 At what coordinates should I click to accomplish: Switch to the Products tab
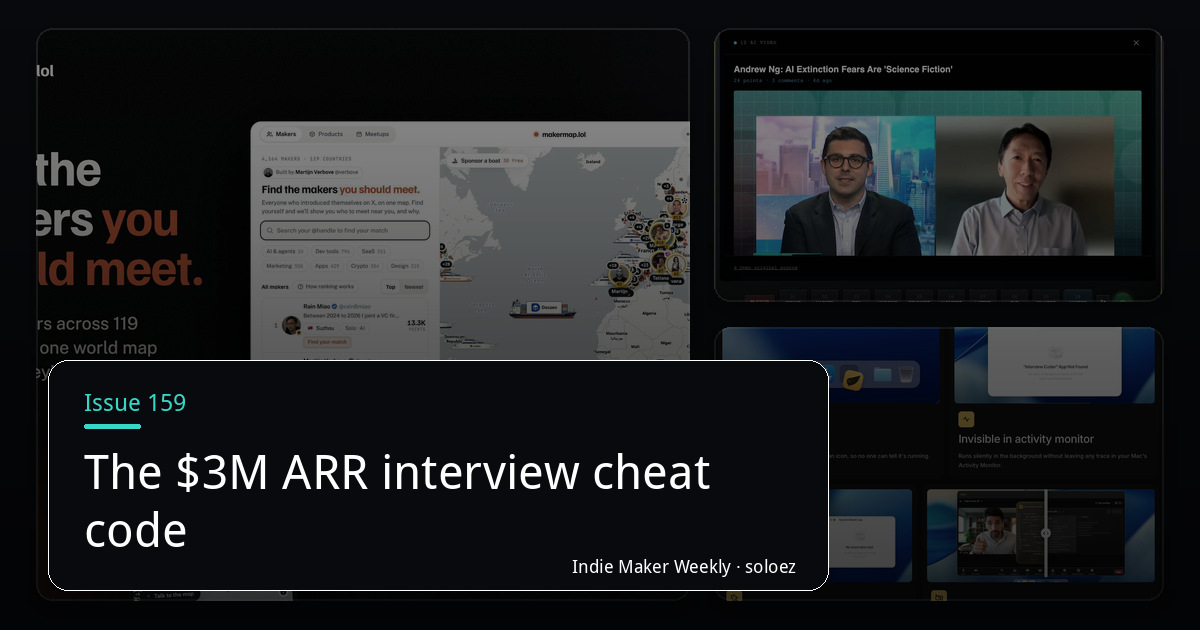click(x=326, y=134)
